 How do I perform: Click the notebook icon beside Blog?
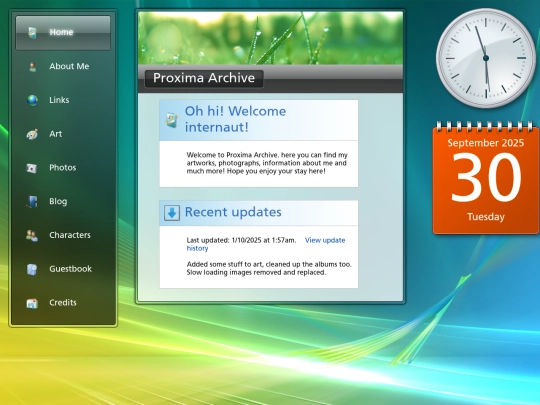(x=32, y=201)
